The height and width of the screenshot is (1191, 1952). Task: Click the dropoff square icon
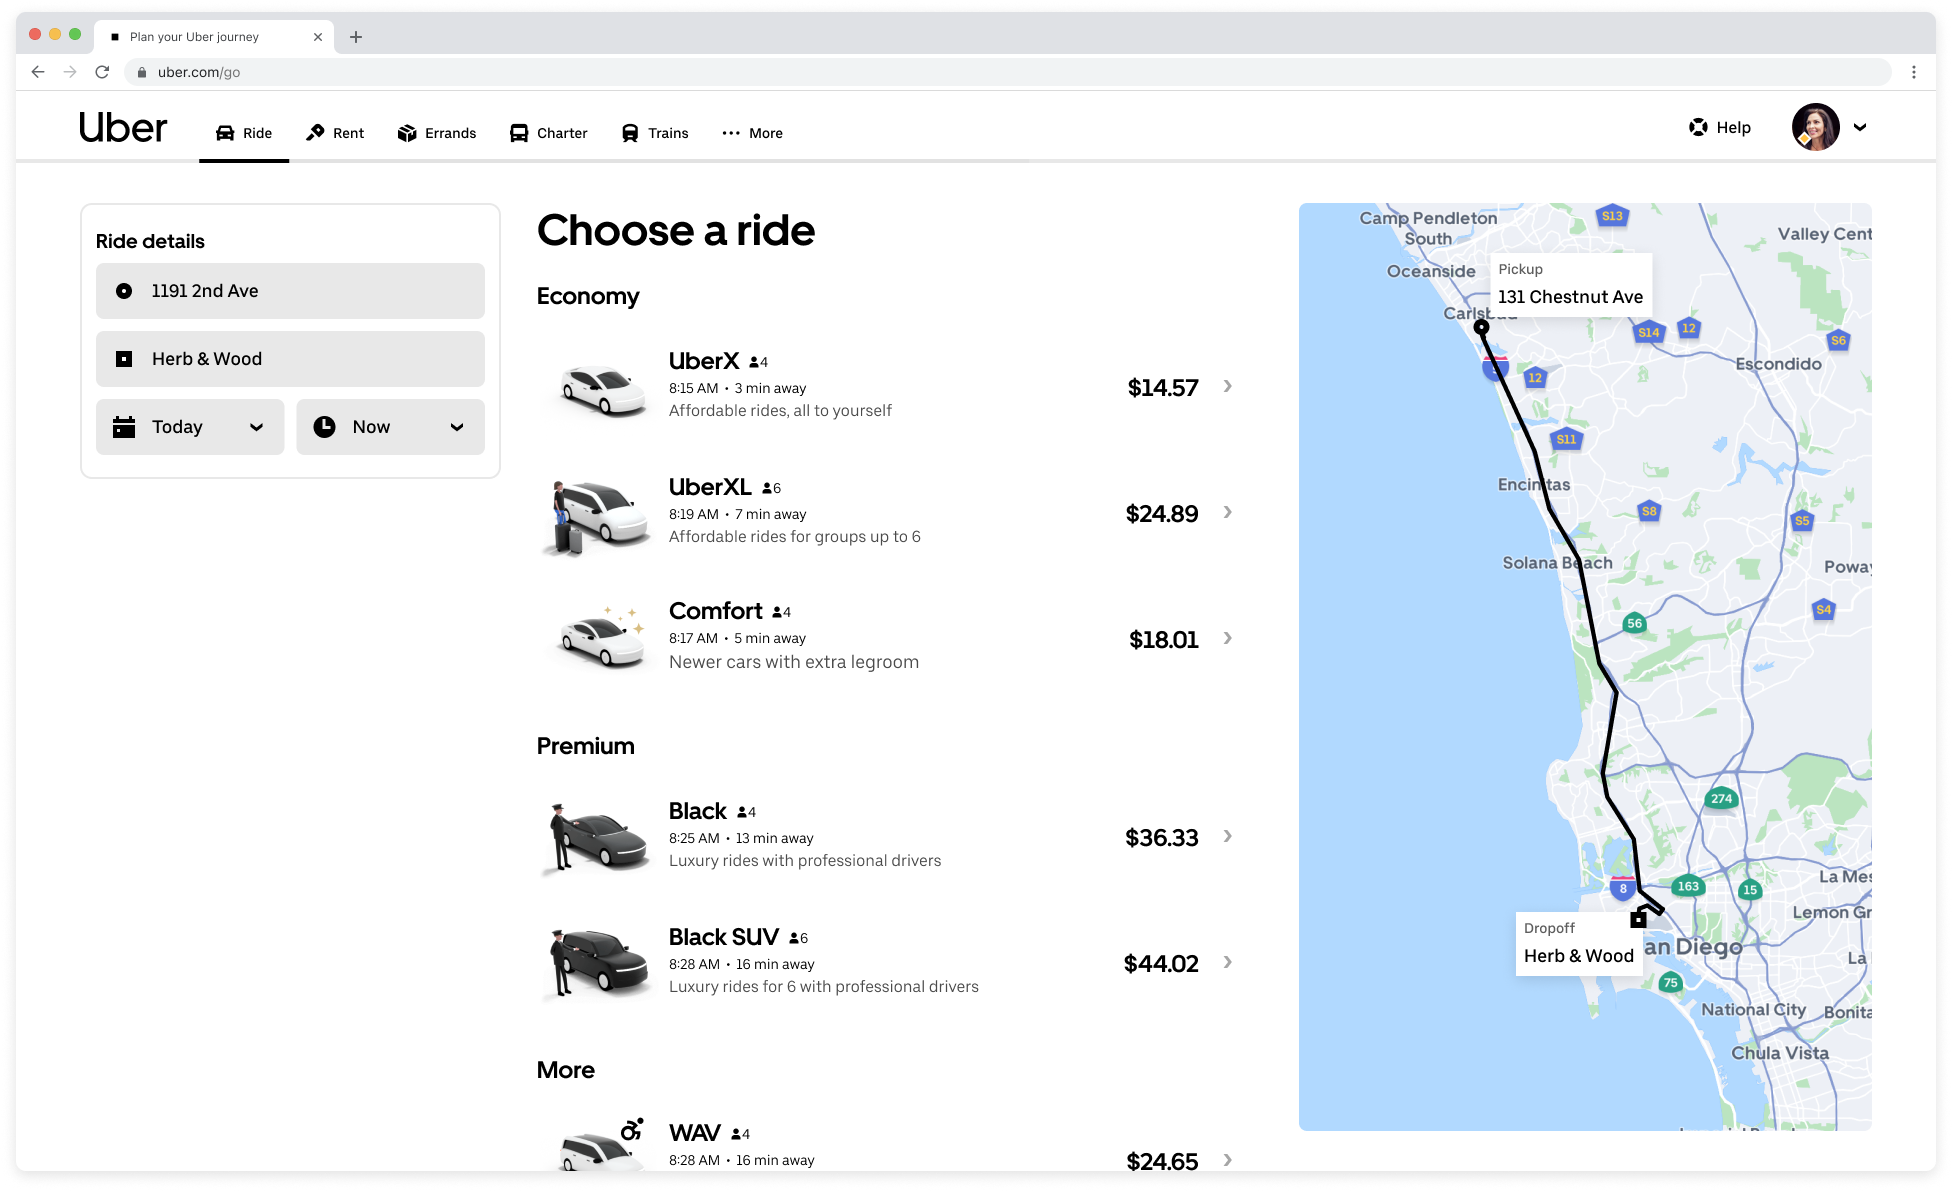click(x=124, y=359)
